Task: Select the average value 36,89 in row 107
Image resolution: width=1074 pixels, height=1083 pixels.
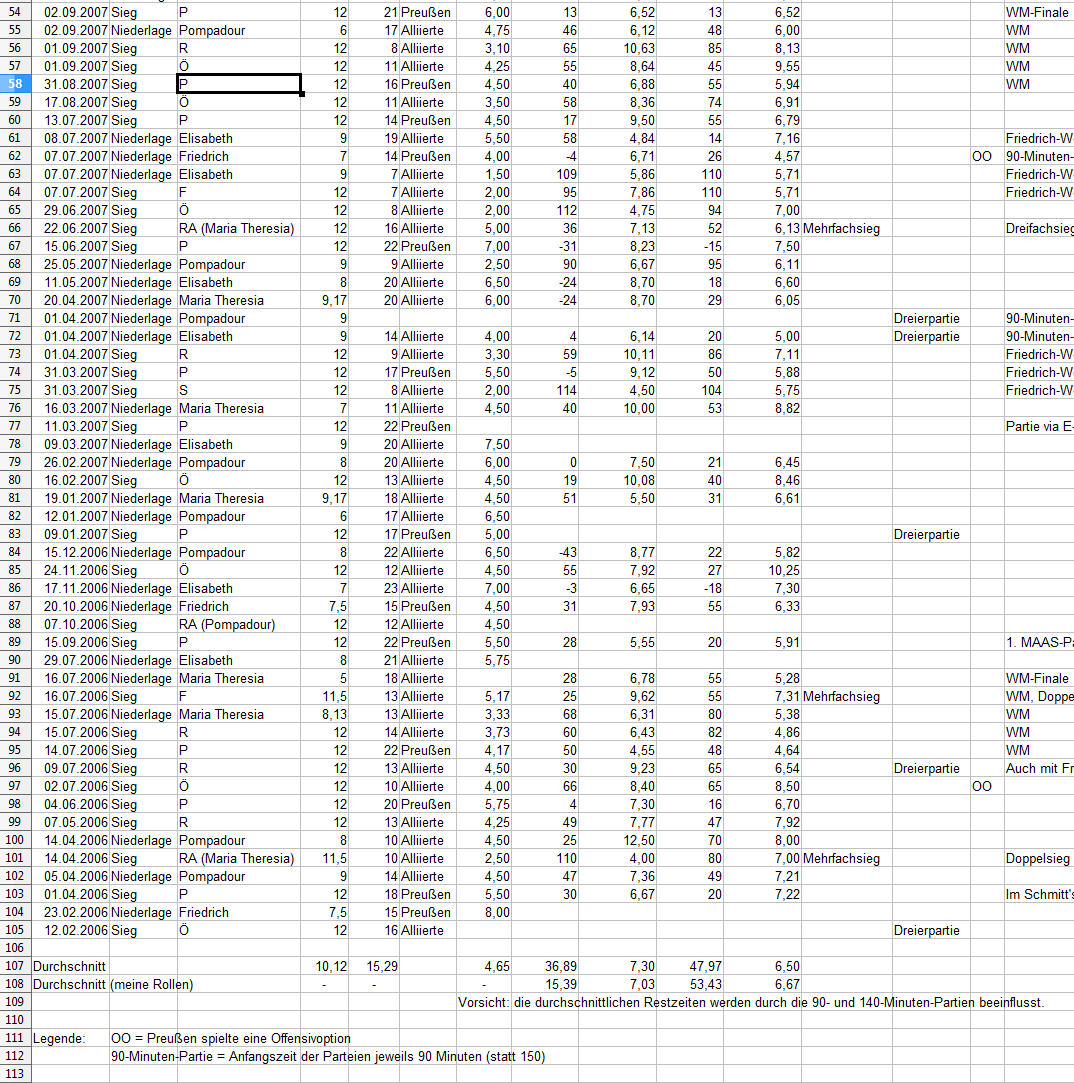Action: point(544,966)
